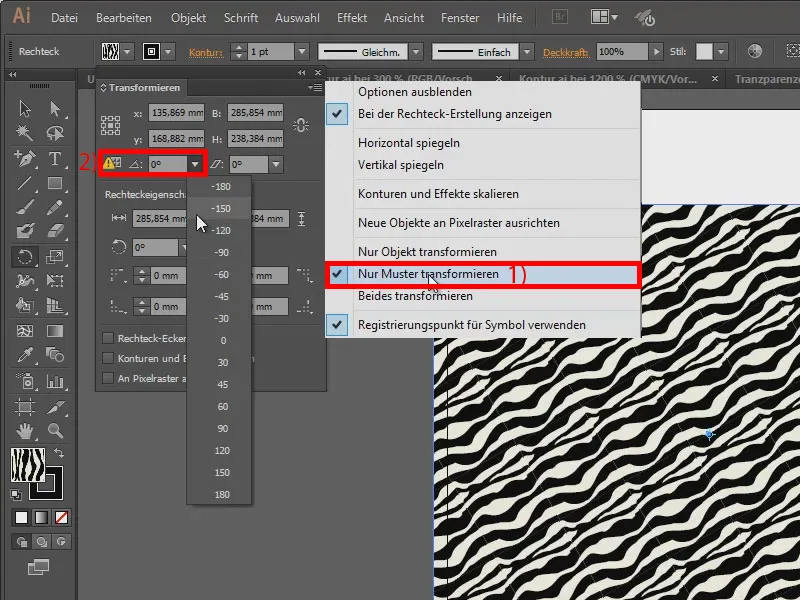
Task: Select the Rotate tool
Action: pos(24,257)
